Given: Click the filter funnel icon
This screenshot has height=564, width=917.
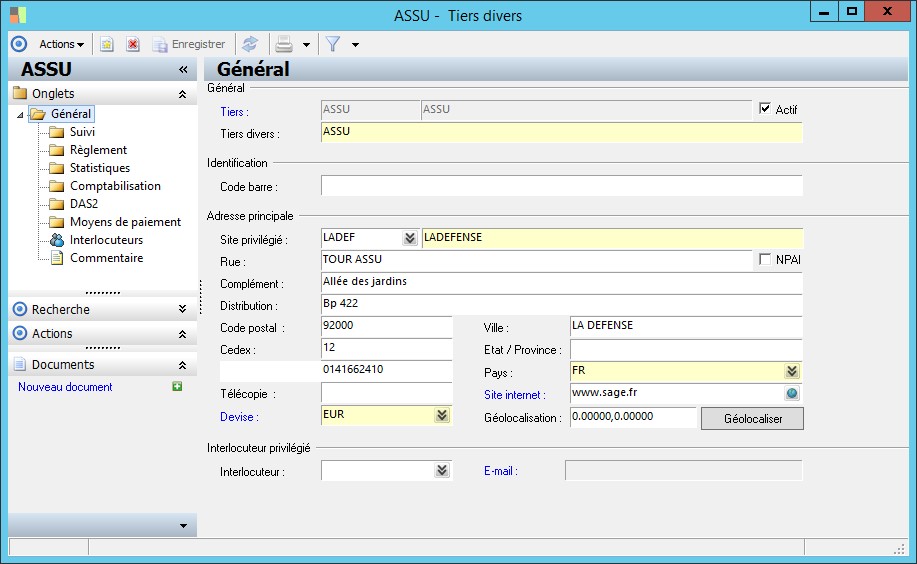Looking at the screenshot, I should click(x=333, y=44).
